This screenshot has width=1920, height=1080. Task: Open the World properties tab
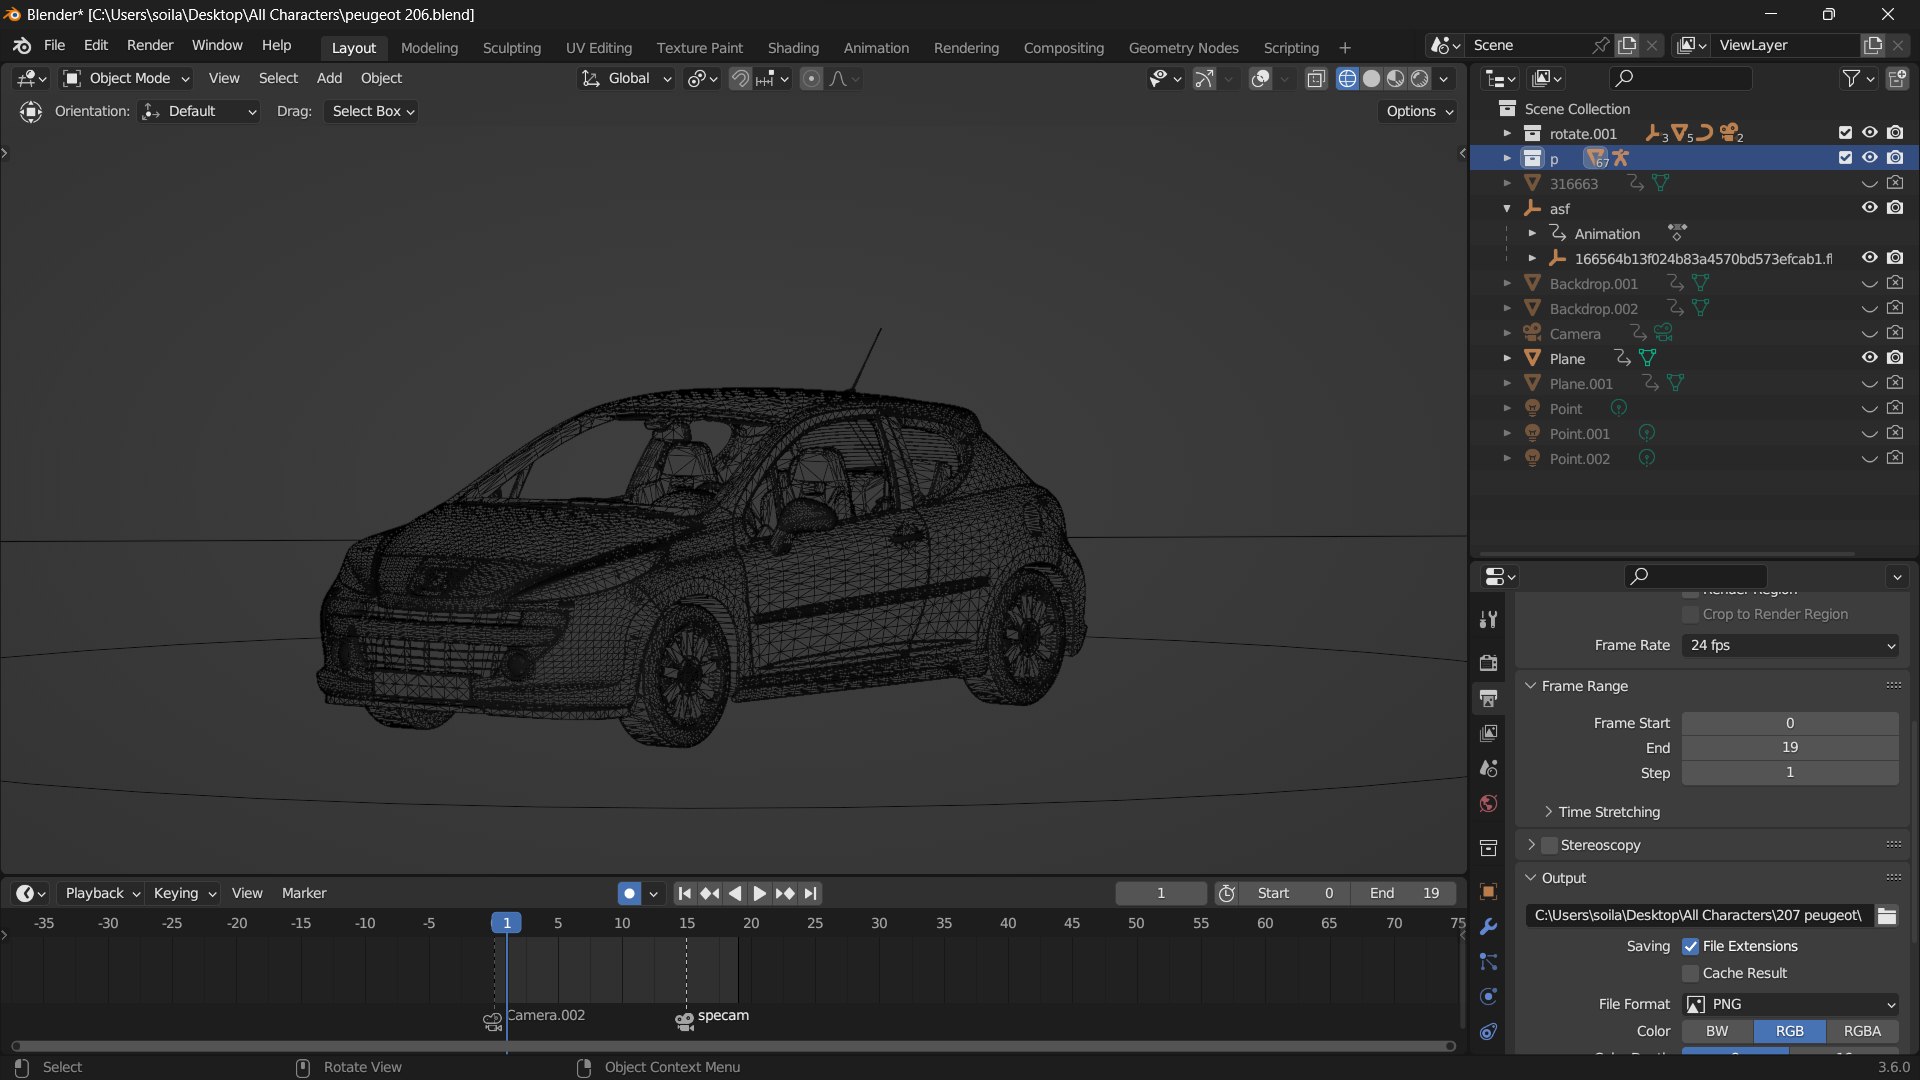pyautogui.click(x=1488, y=804)
